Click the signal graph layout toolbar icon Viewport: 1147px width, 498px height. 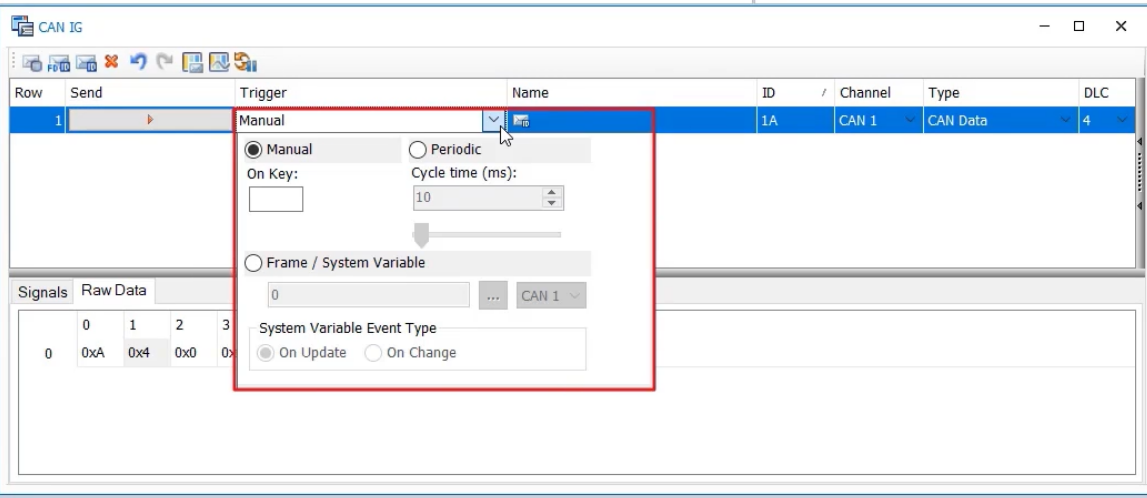pyautogui.click(x=219, y=62)
